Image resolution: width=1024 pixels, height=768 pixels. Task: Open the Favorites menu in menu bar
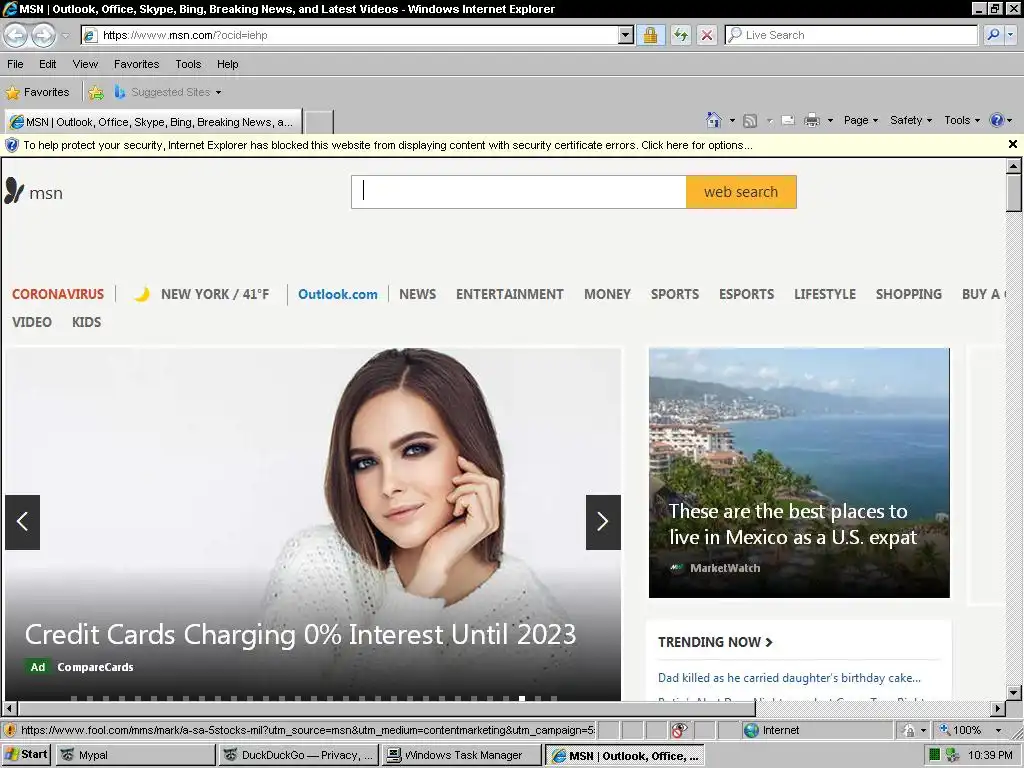click(136, 64)
